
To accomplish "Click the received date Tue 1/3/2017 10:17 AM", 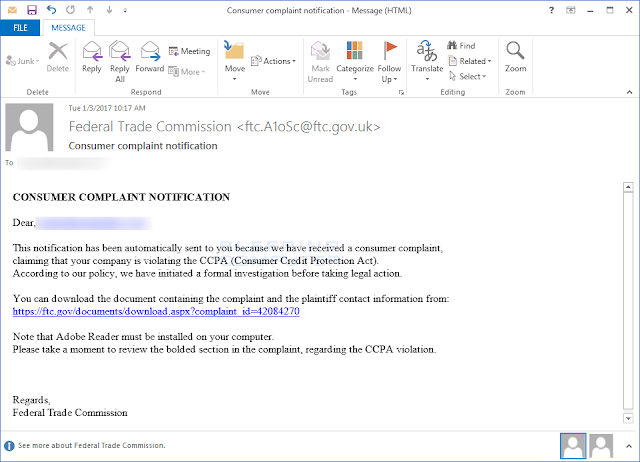I will [x=107, y=108].
